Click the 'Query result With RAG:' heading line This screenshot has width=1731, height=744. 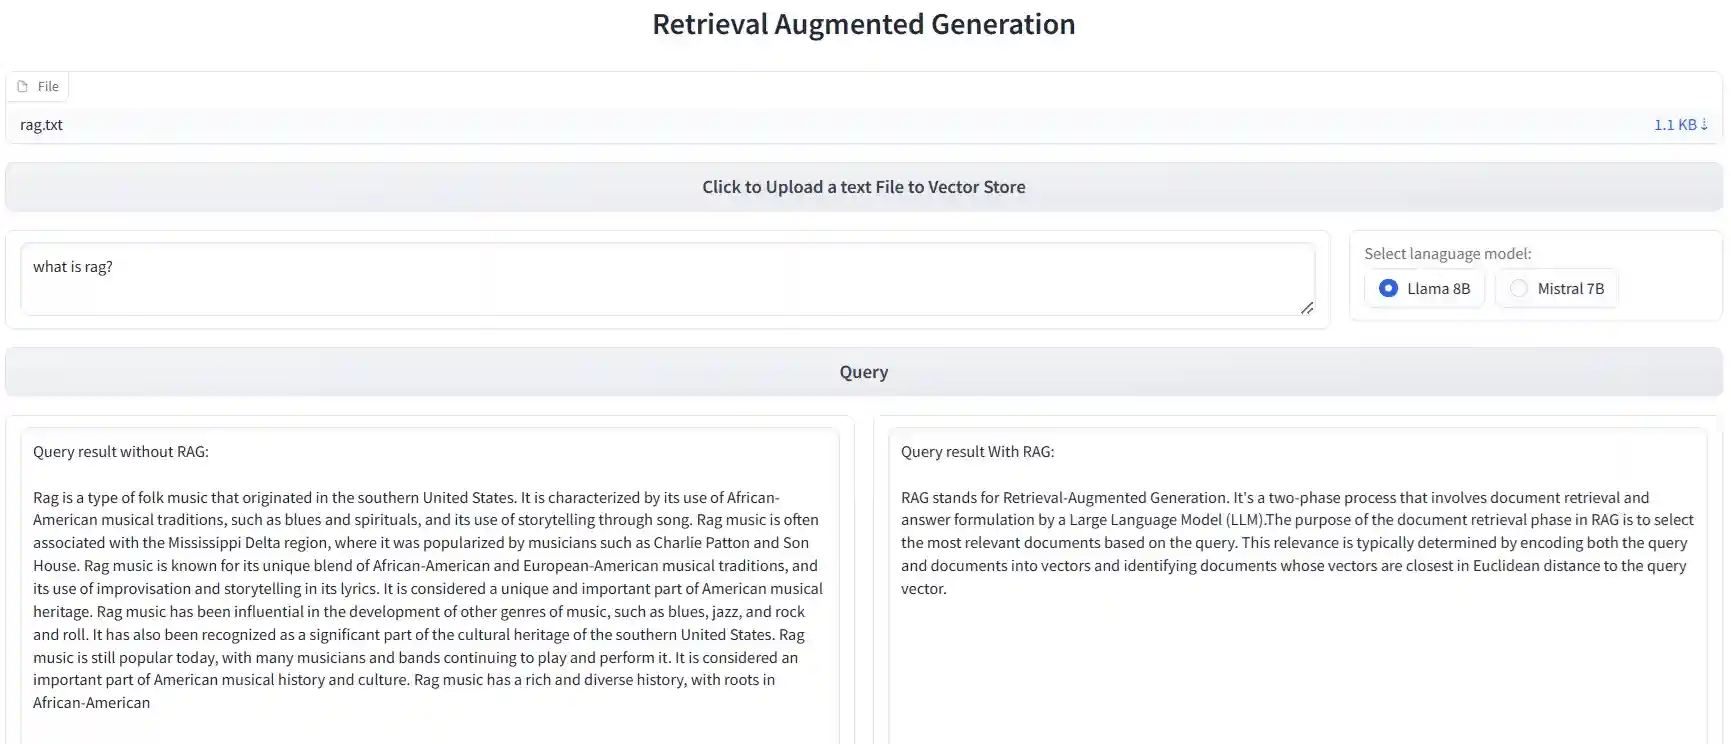(x=977, y=452)
